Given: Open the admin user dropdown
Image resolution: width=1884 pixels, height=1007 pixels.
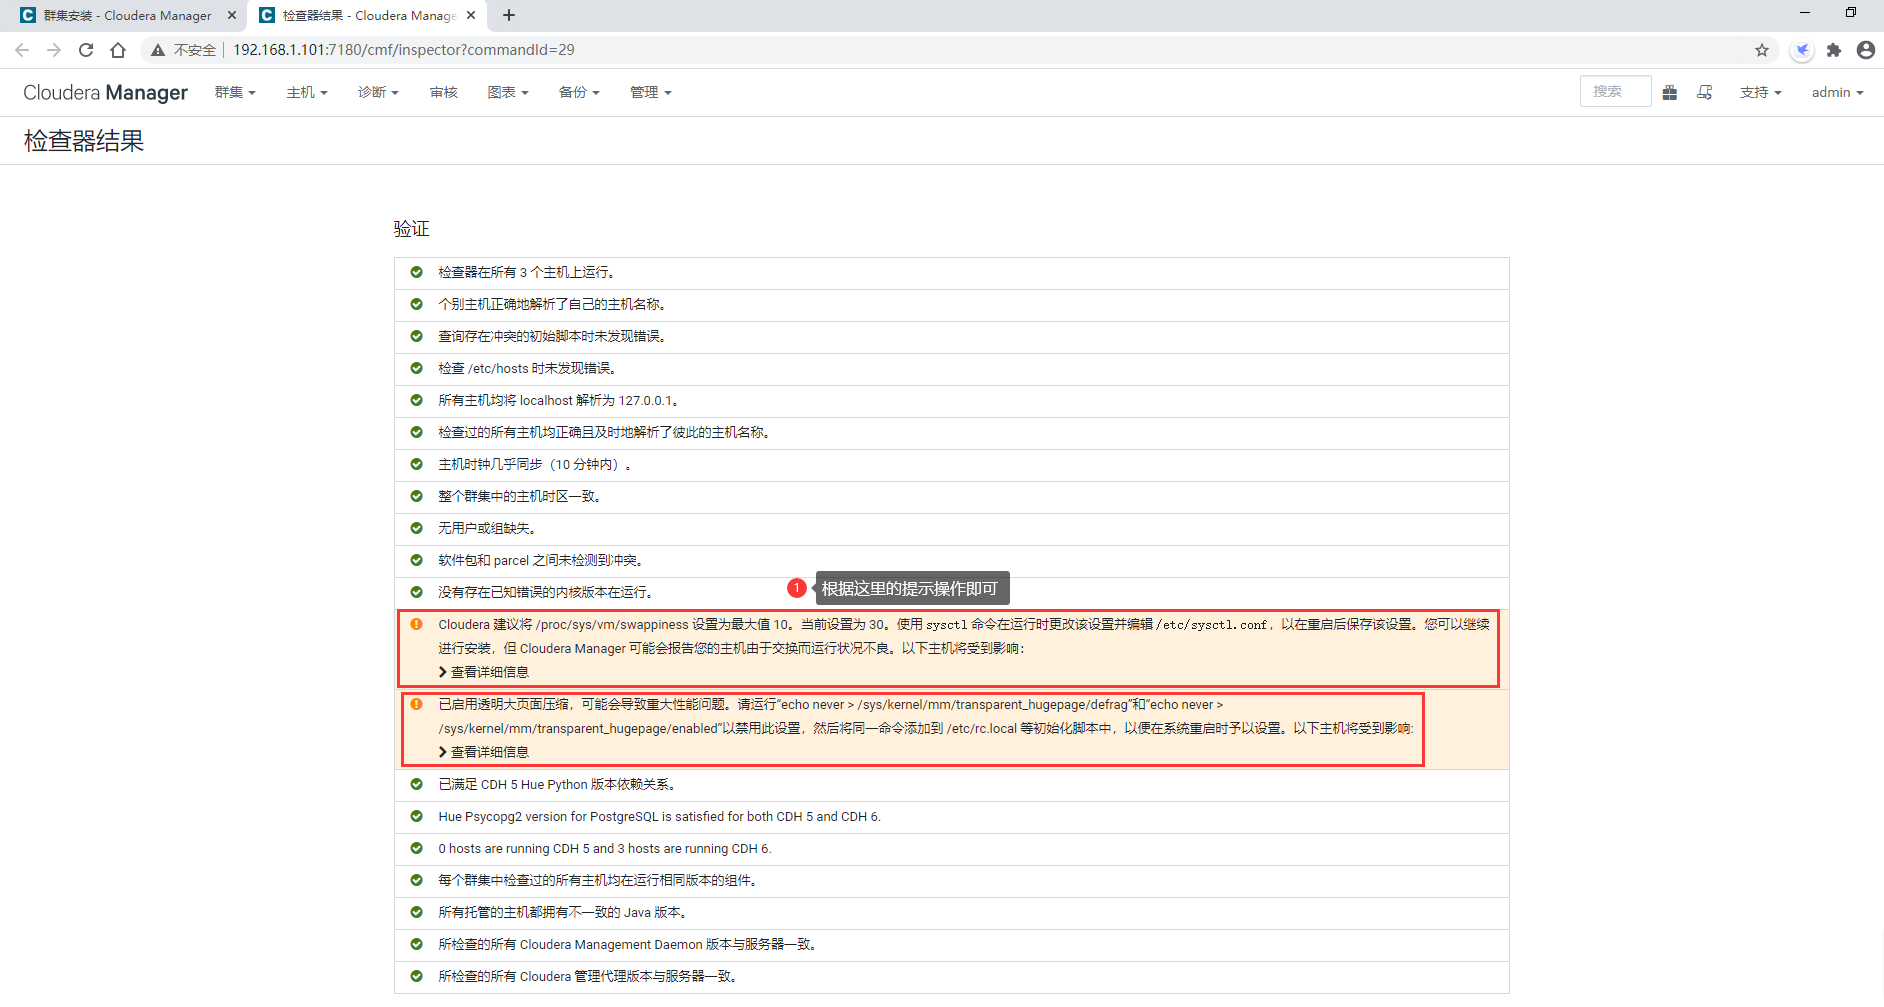Looking at the screenshot, I should (1838, 92).
